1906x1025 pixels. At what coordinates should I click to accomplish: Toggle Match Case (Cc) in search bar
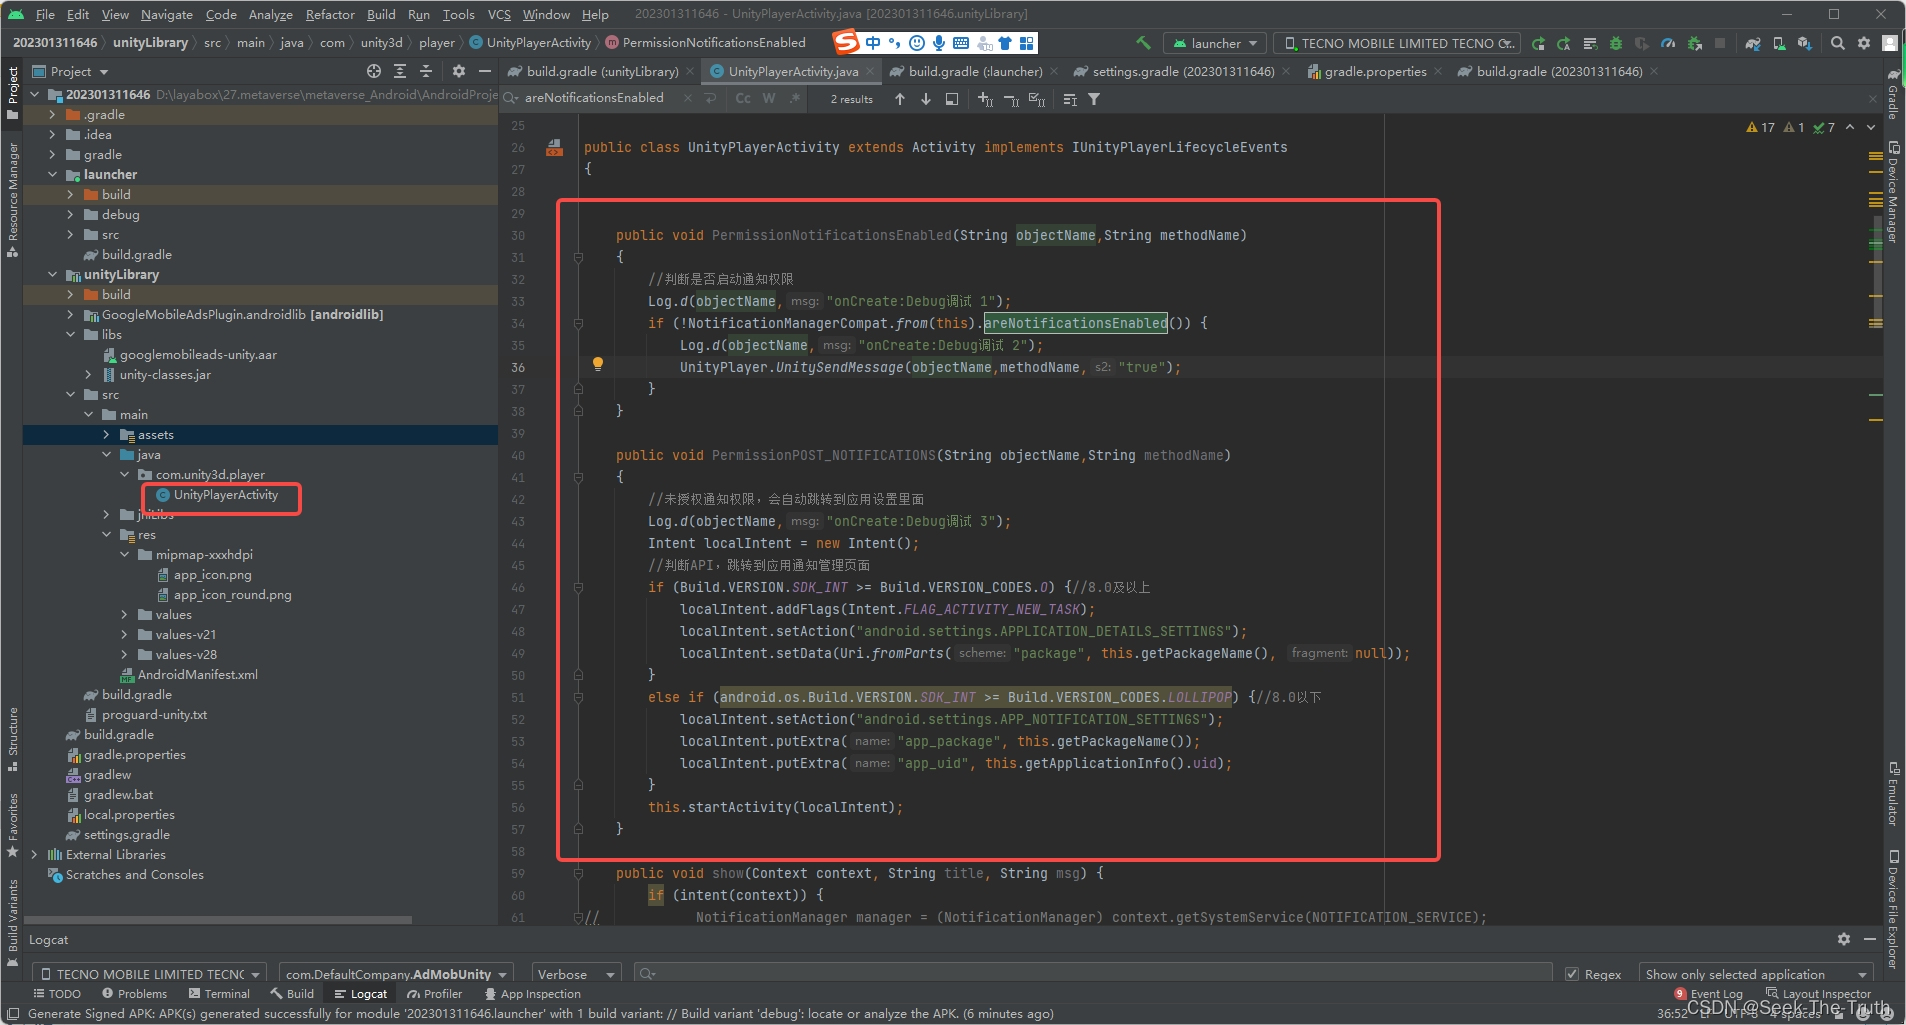tap(743, 98)
